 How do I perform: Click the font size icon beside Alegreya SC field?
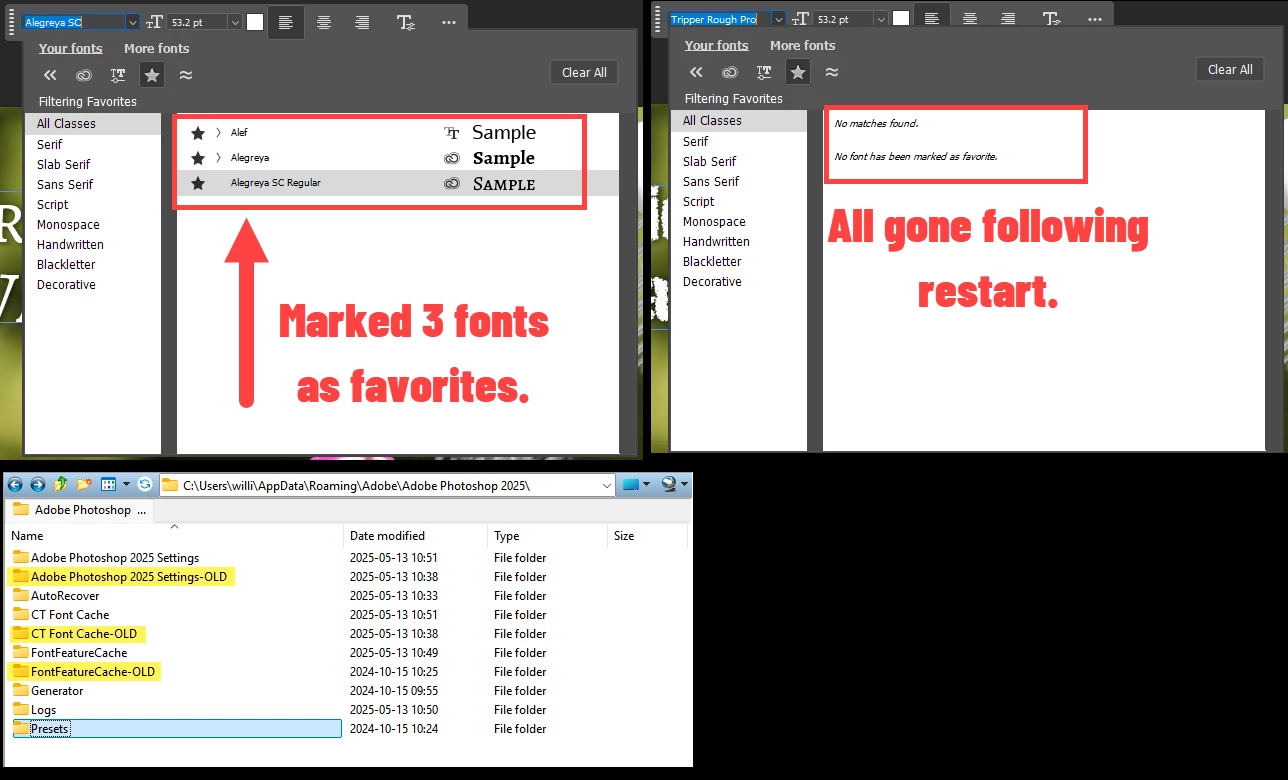point(154,22)
